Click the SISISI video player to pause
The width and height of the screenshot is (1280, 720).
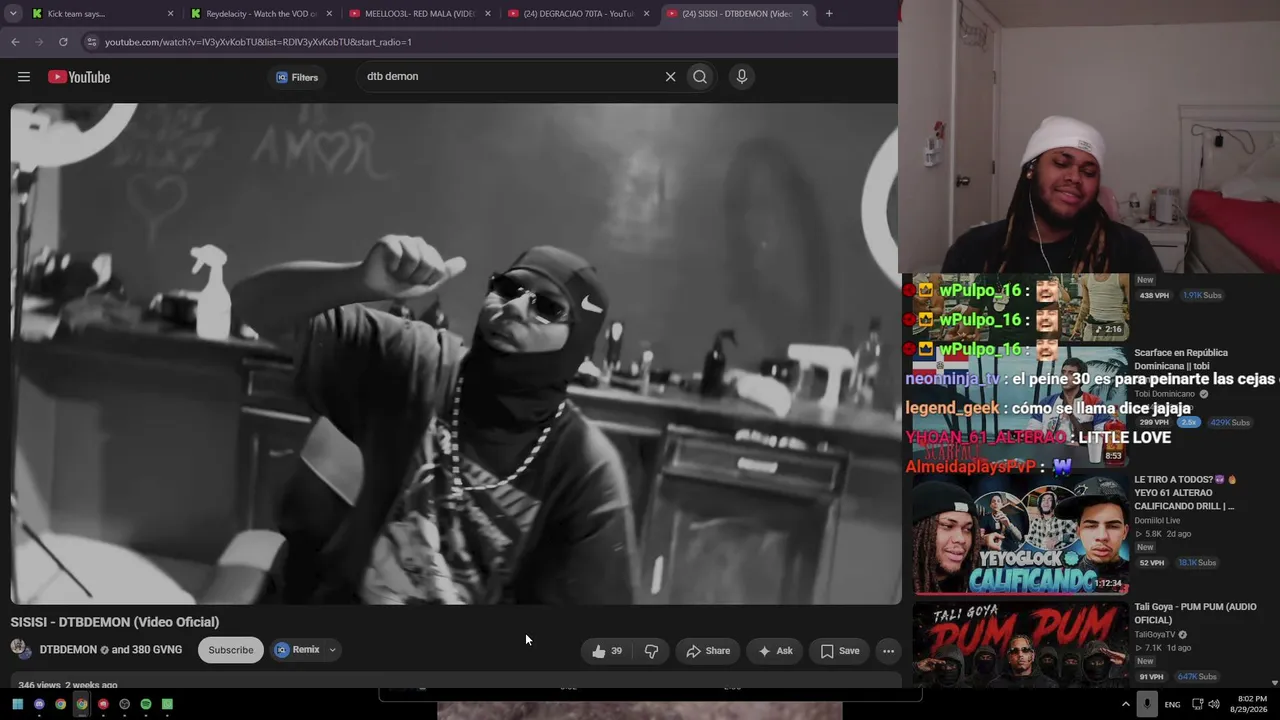click(x=455, y=353)
